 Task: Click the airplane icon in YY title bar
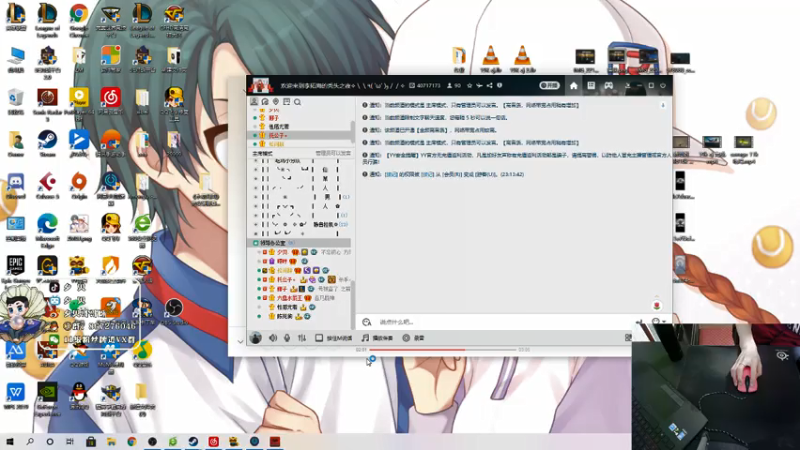click(x=479, y=86)
